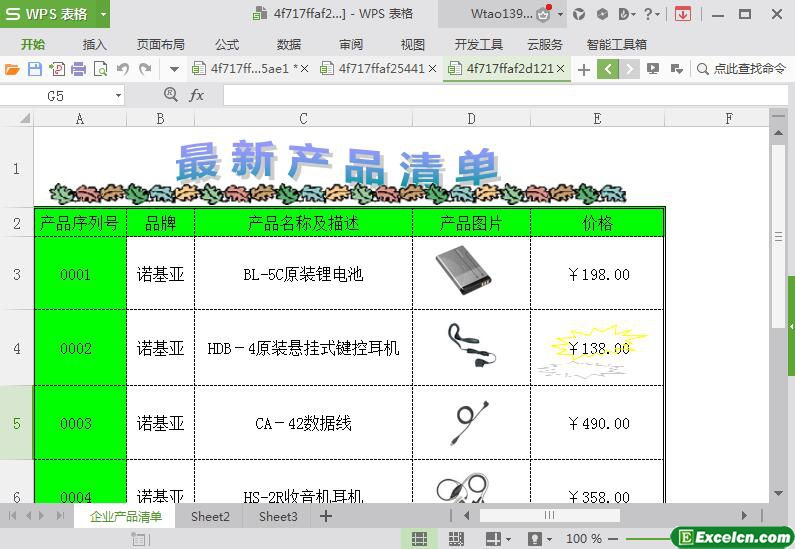Click the battery product image in row 3

tap(463, 270)
